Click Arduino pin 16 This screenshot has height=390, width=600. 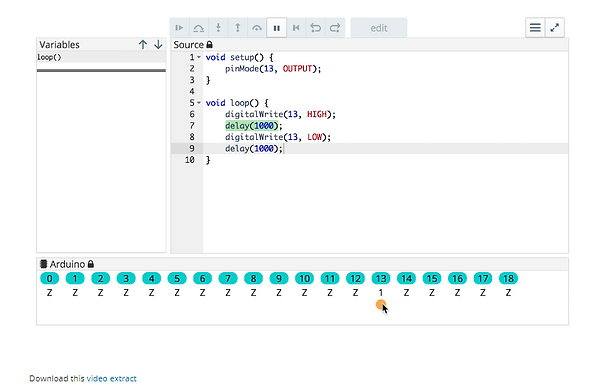457,278
